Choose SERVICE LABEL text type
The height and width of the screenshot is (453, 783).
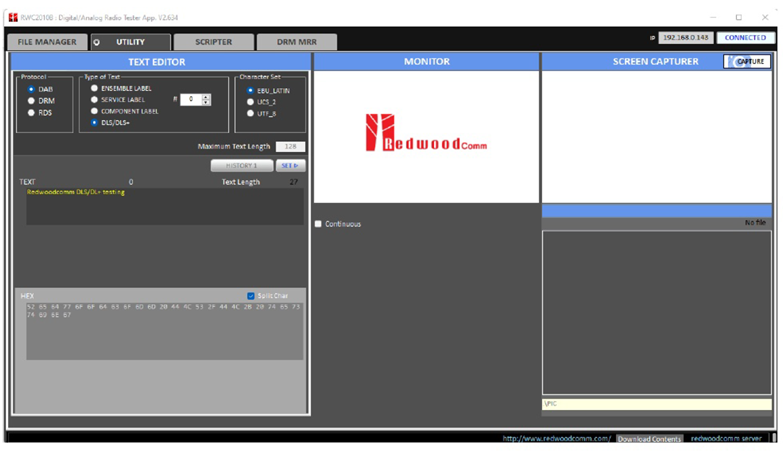click(x=94, y=99)
